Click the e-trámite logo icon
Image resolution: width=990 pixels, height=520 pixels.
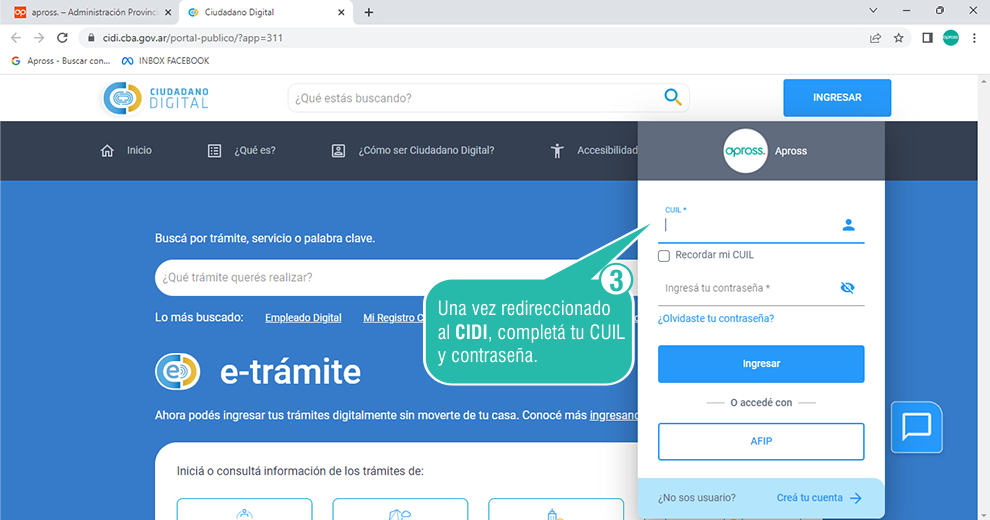coord(177,371)
